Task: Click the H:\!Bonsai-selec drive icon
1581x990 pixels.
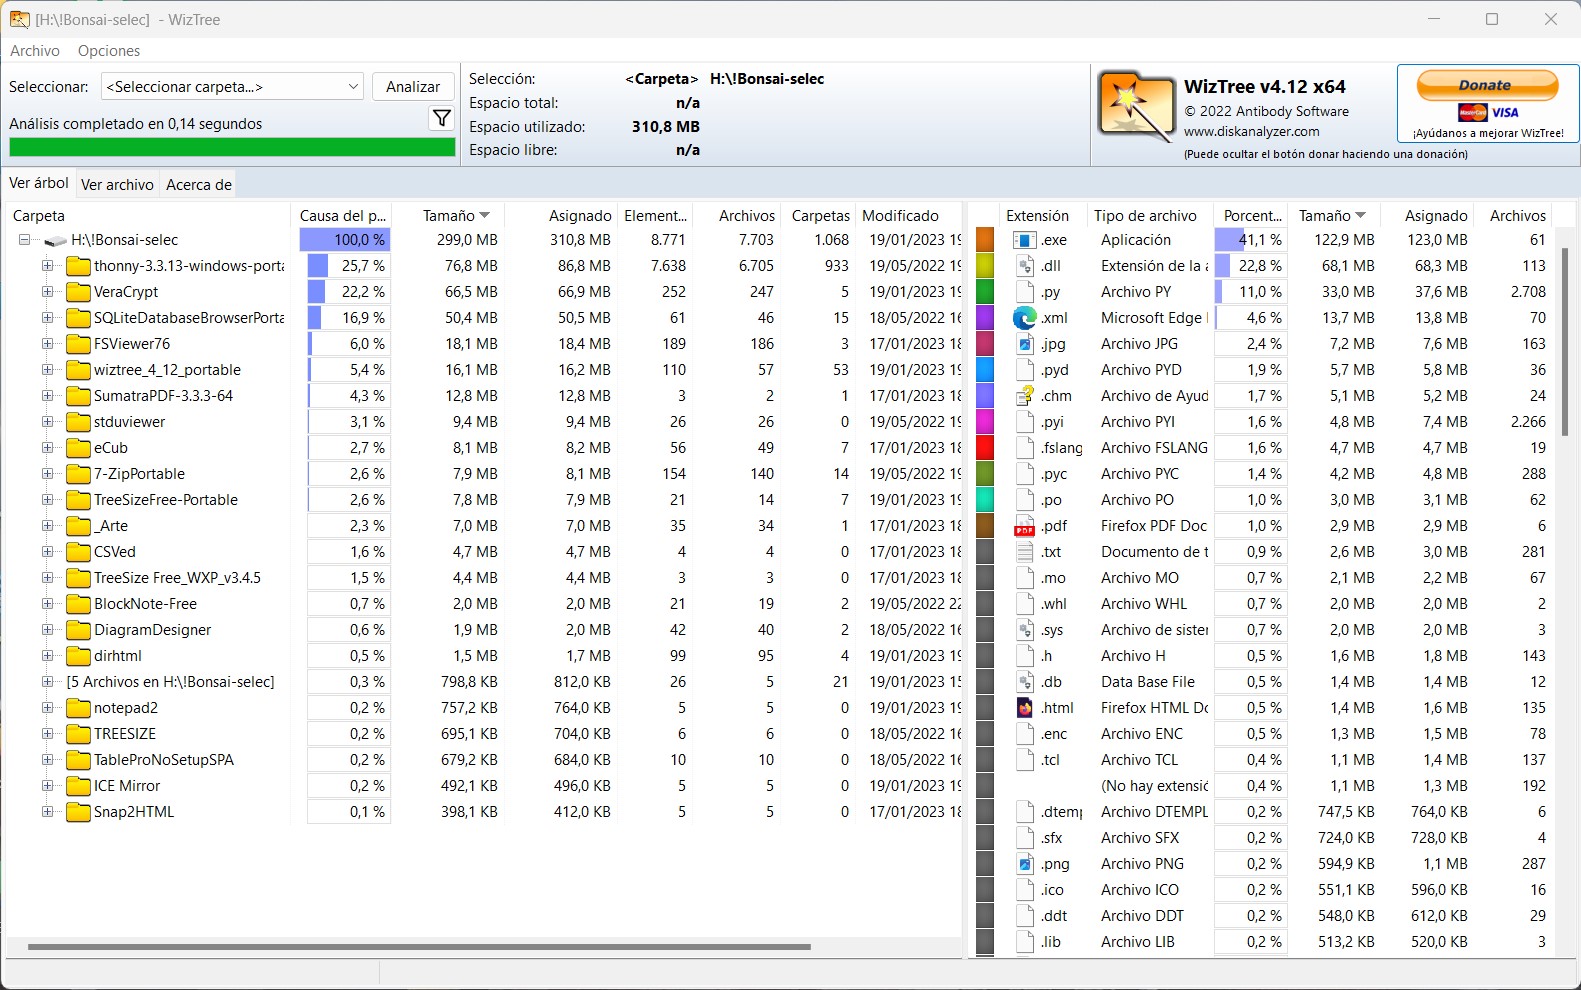Action: 56,241
